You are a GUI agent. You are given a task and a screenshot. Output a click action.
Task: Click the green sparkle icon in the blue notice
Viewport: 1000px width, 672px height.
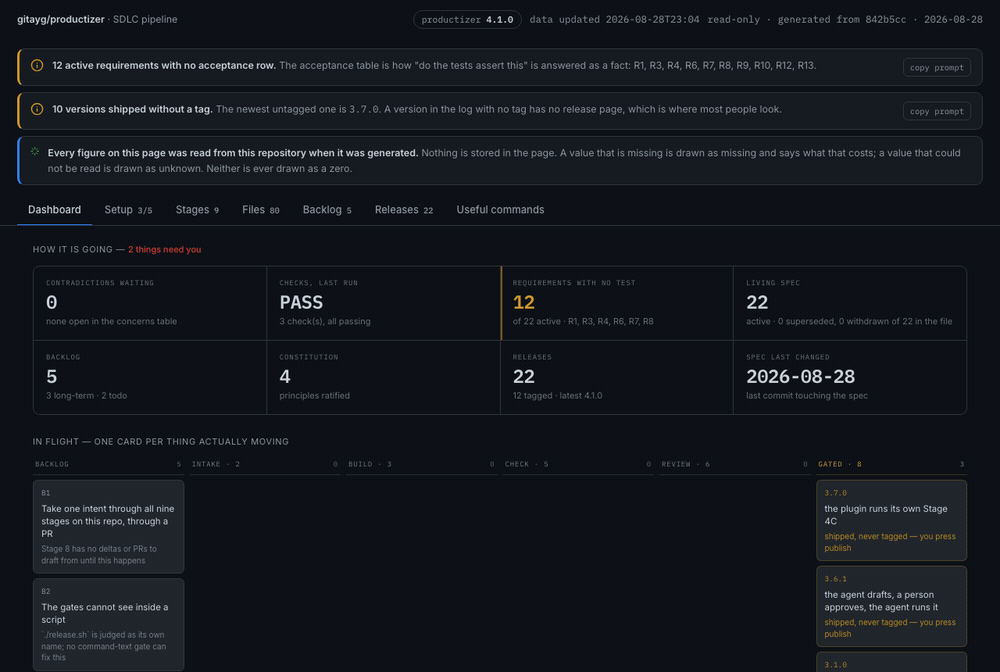35,152
